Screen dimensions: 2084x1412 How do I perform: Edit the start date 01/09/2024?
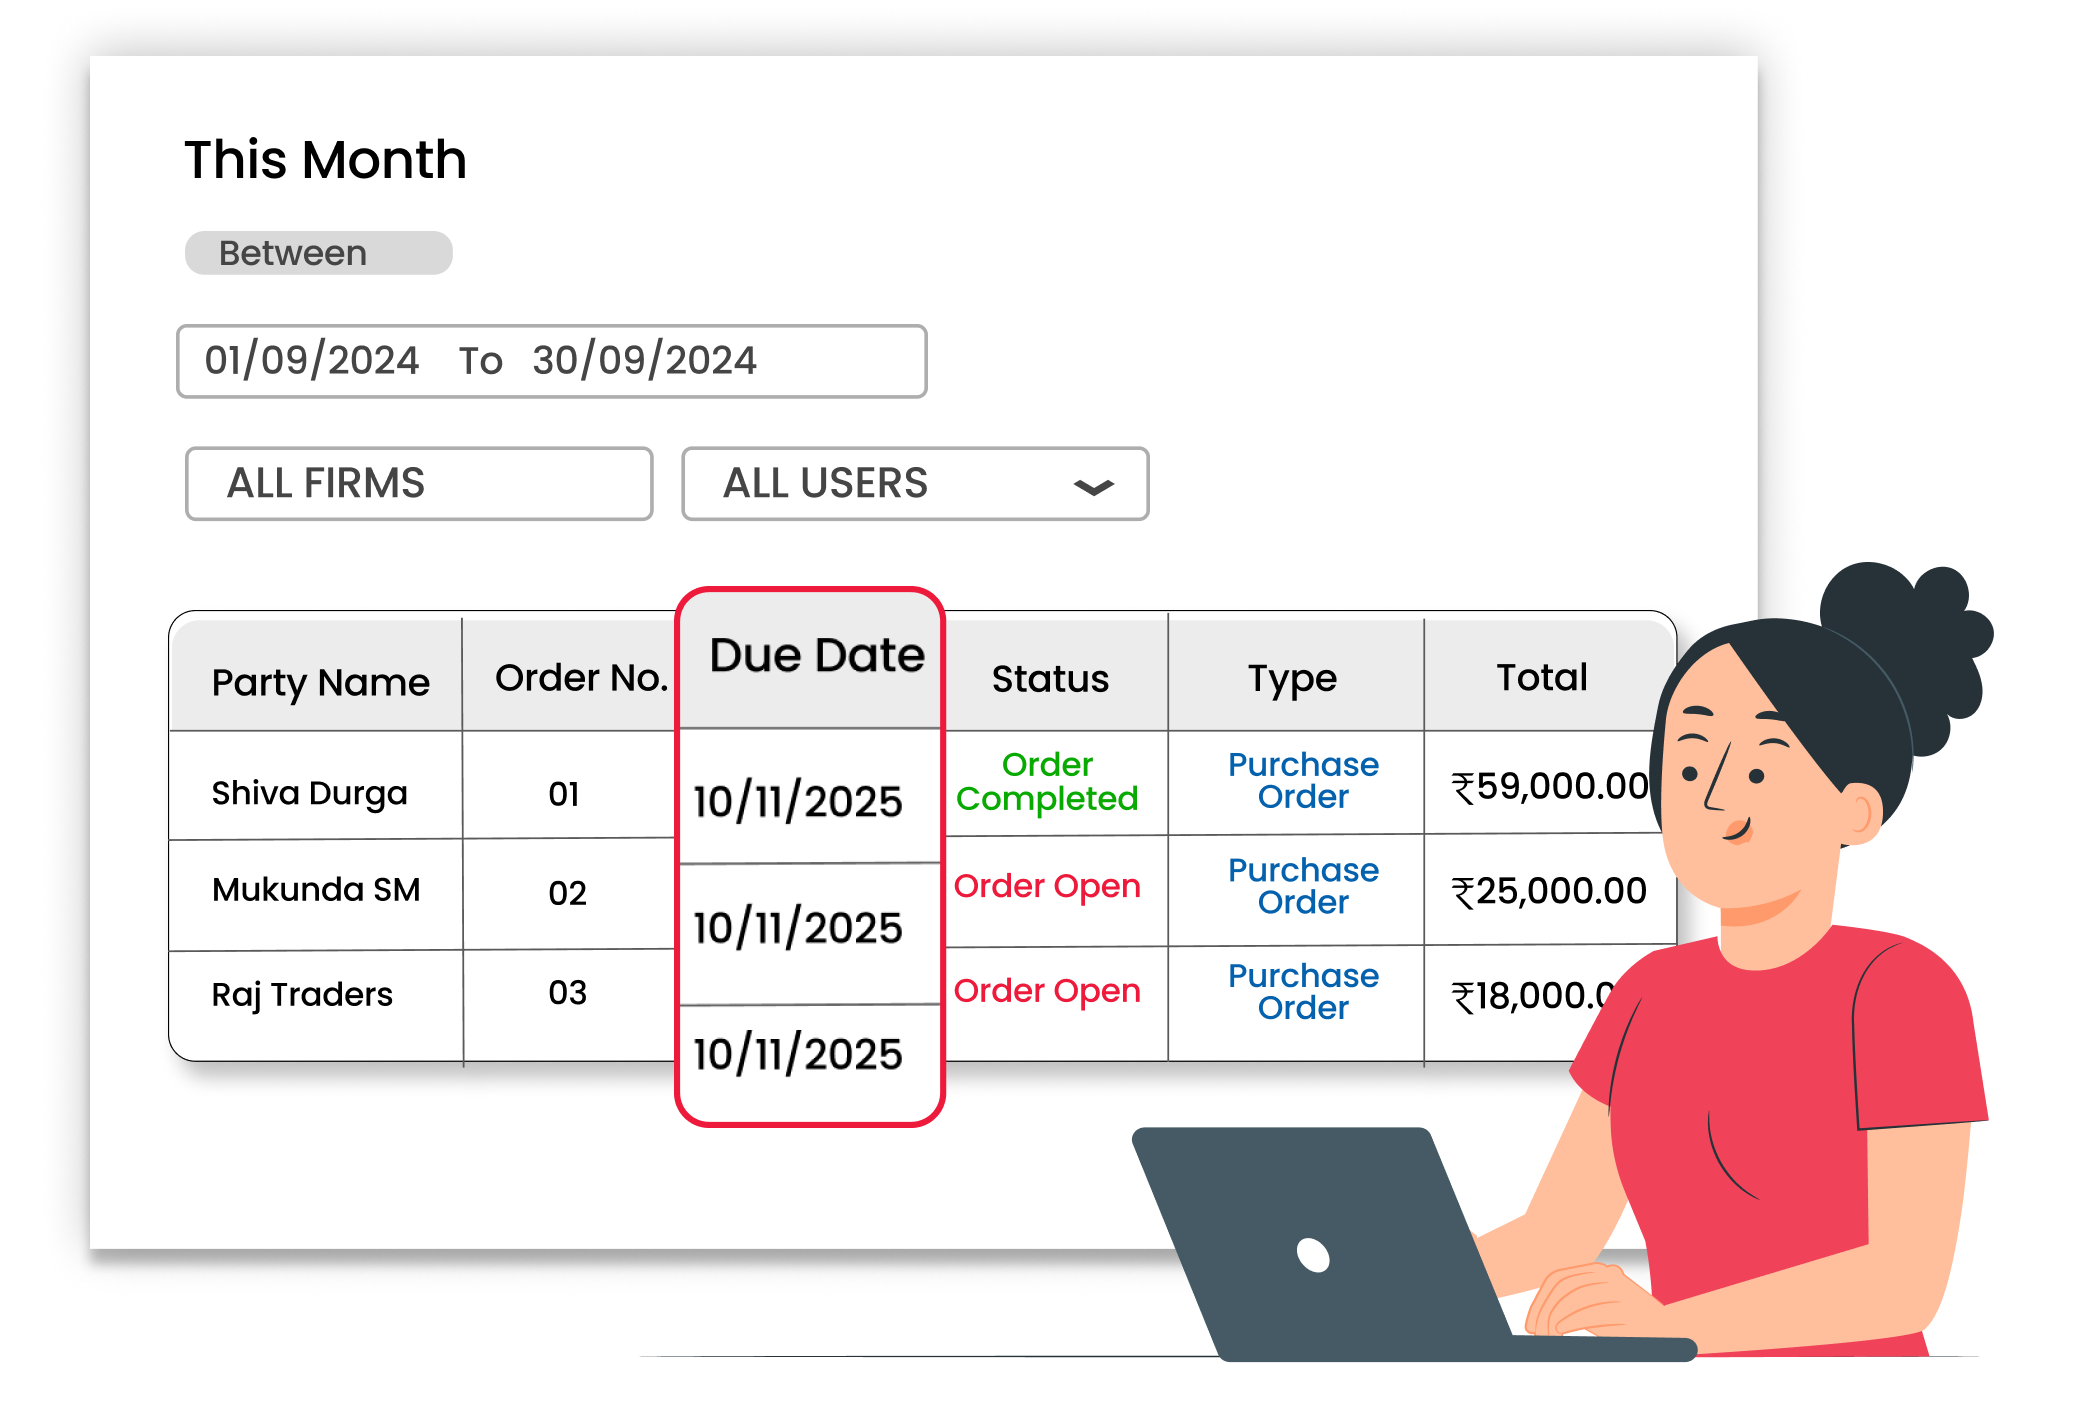(311, 361)
